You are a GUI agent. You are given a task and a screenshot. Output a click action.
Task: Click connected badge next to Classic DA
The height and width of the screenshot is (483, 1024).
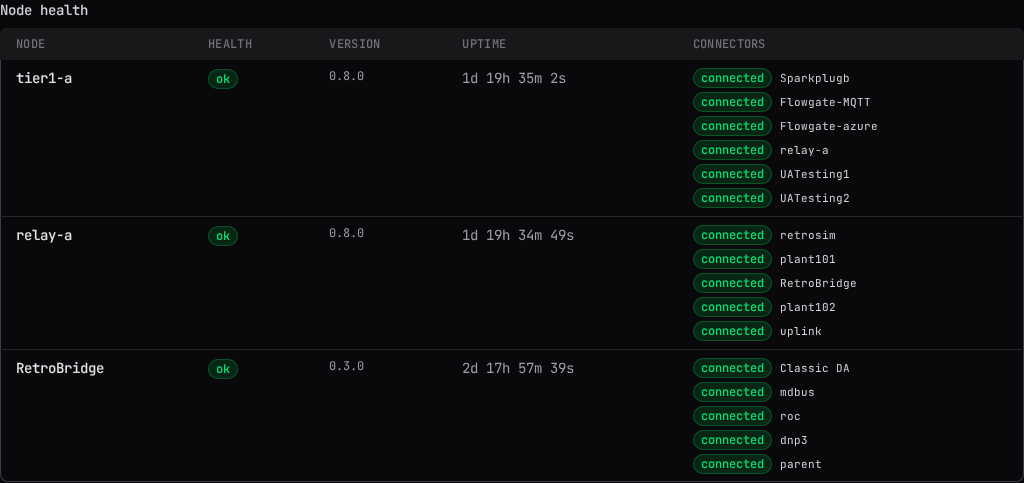coord(732,368)
